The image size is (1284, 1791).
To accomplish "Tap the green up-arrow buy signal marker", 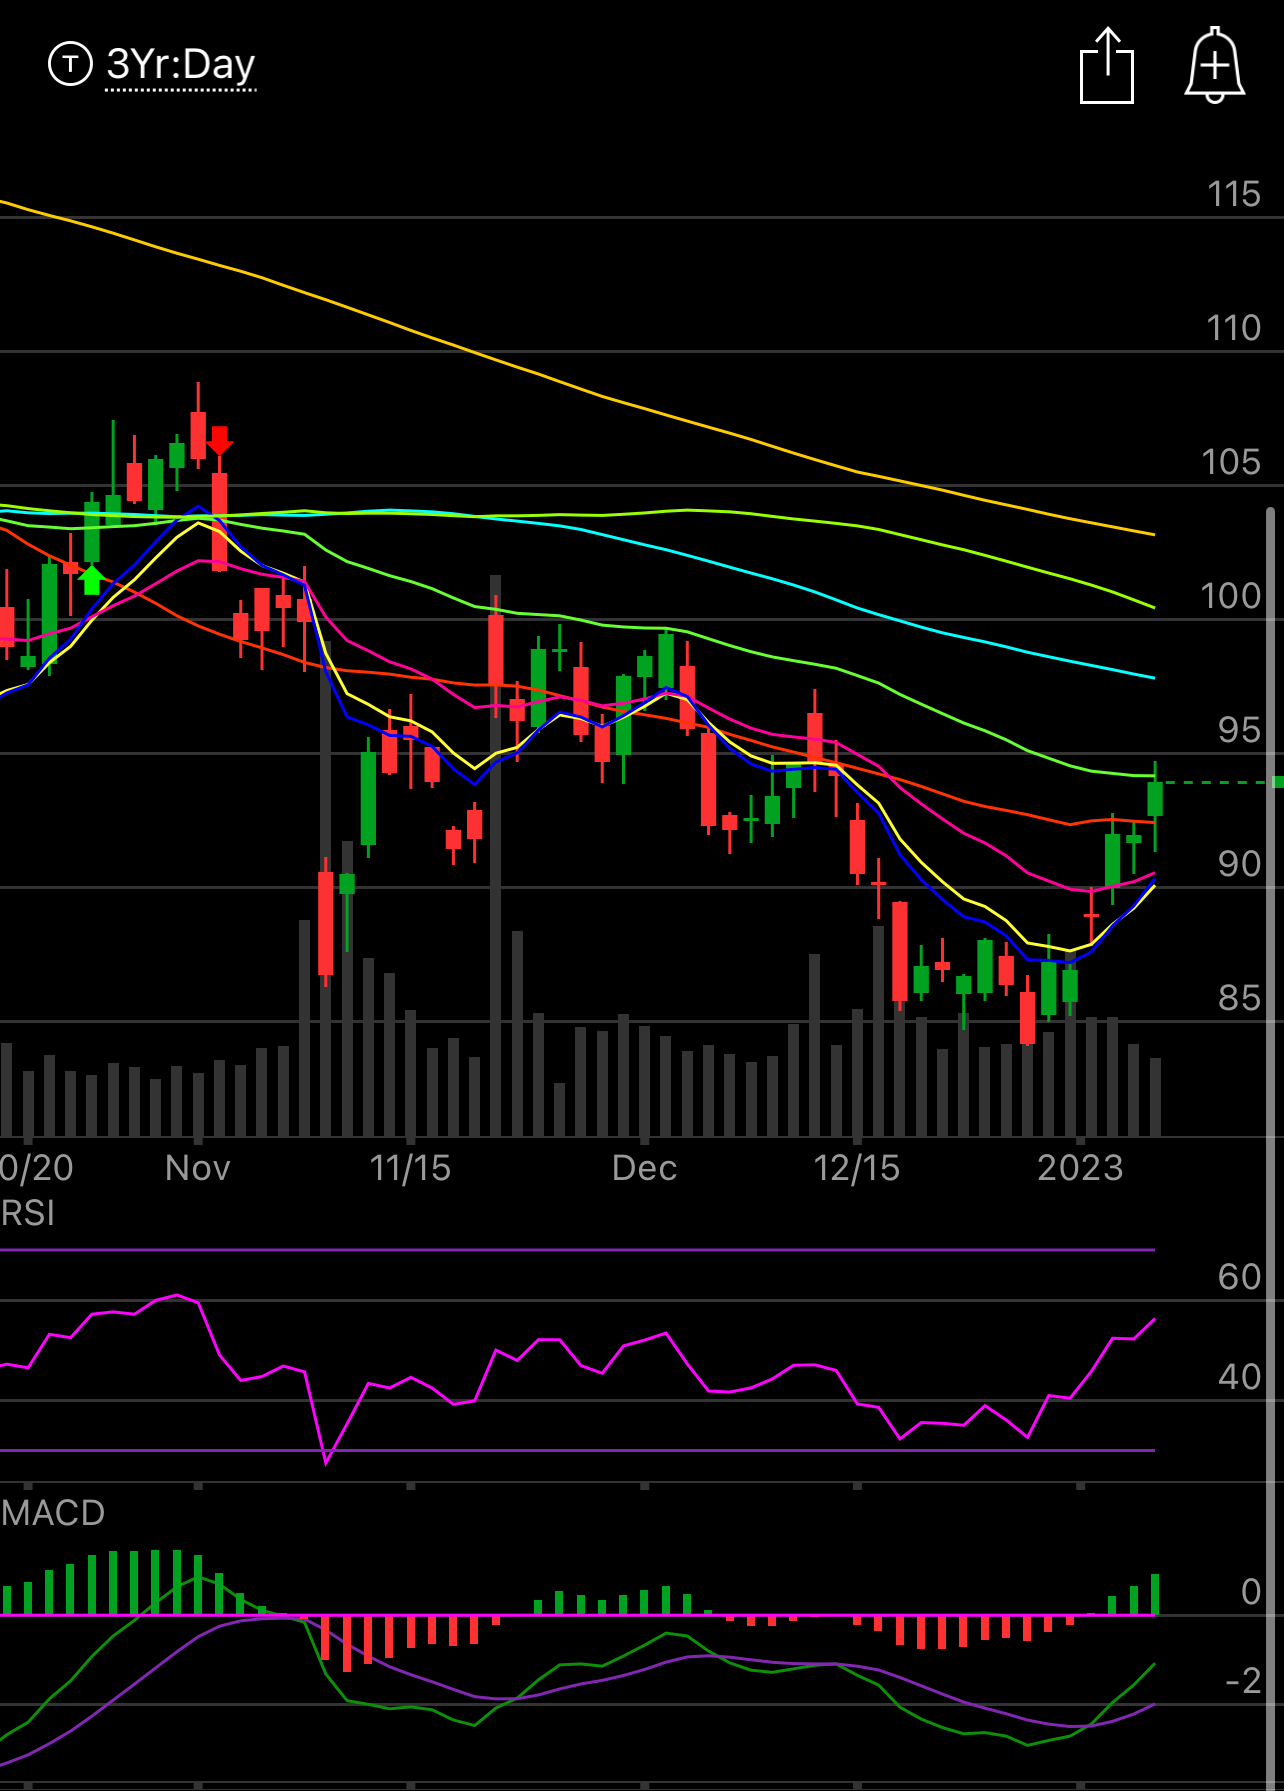I will pos(91,579).
